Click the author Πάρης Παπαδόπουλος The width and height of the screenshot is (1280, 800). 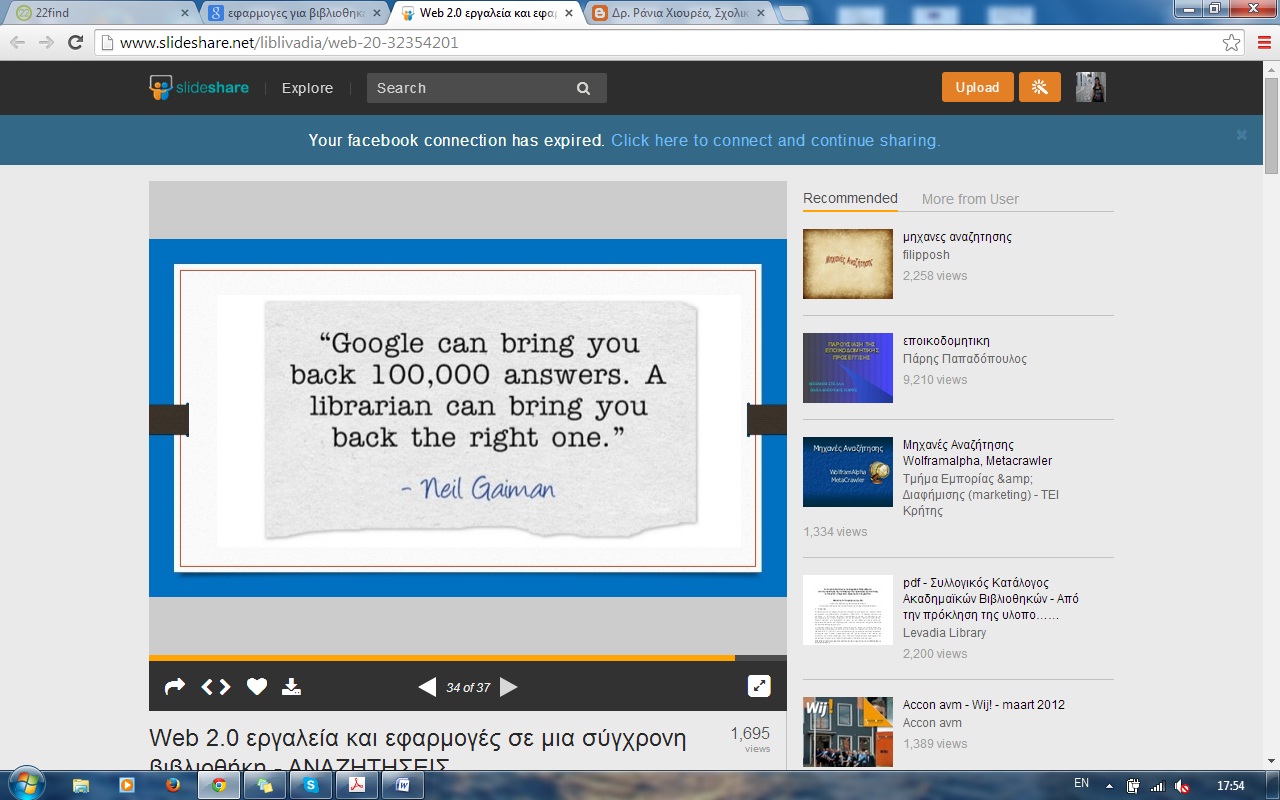tap(965, 359)
